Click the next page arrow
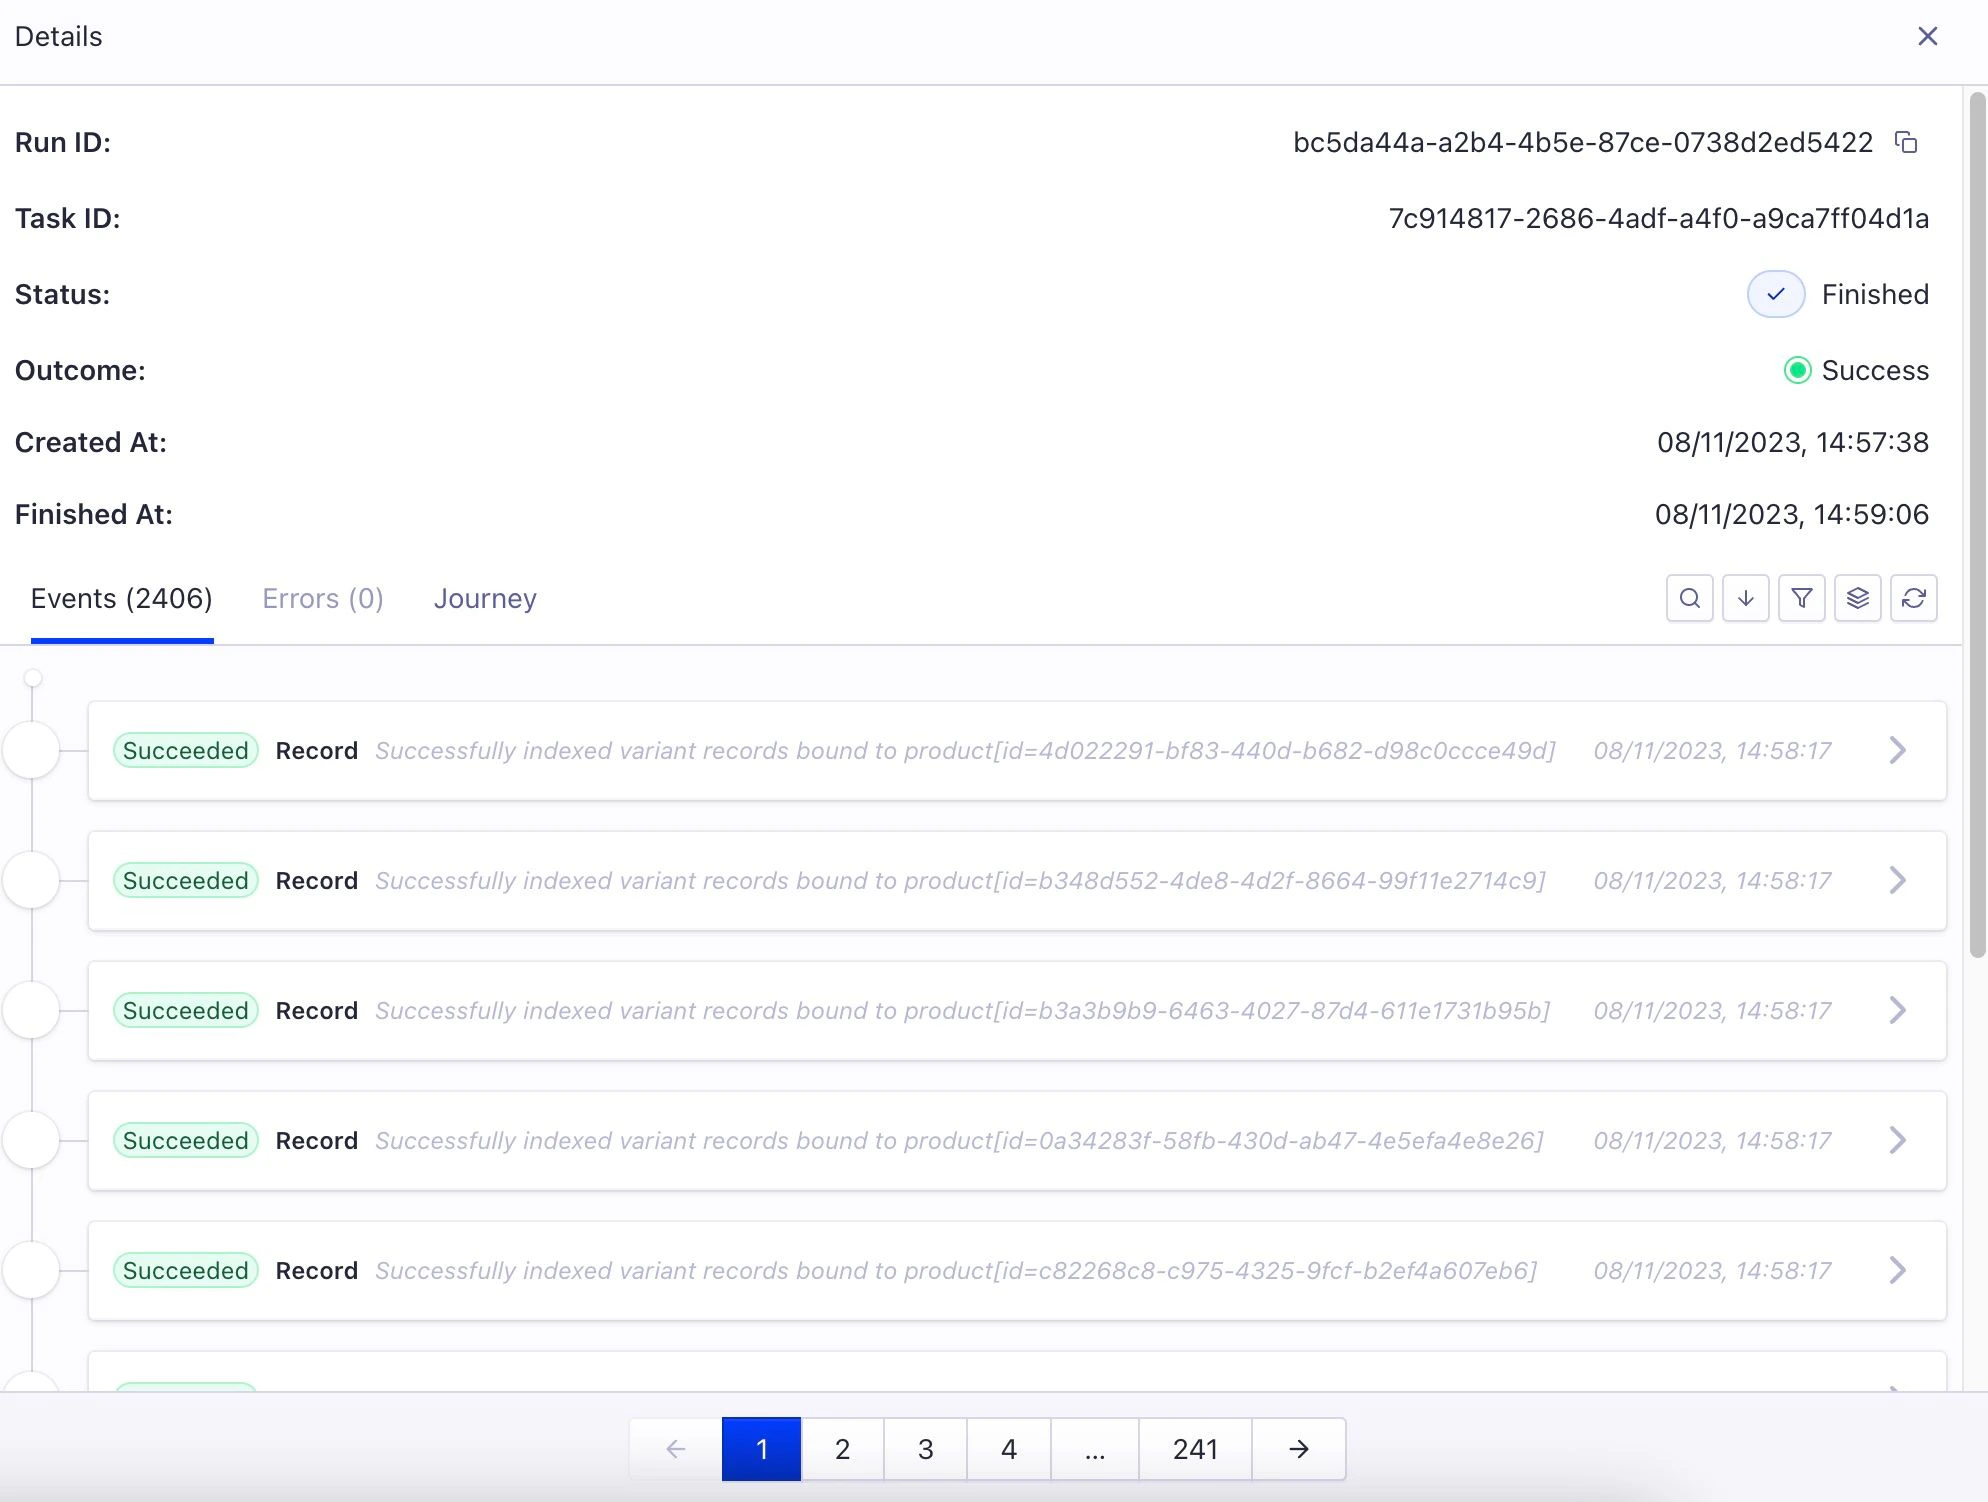 (x=1297, y=1448)
